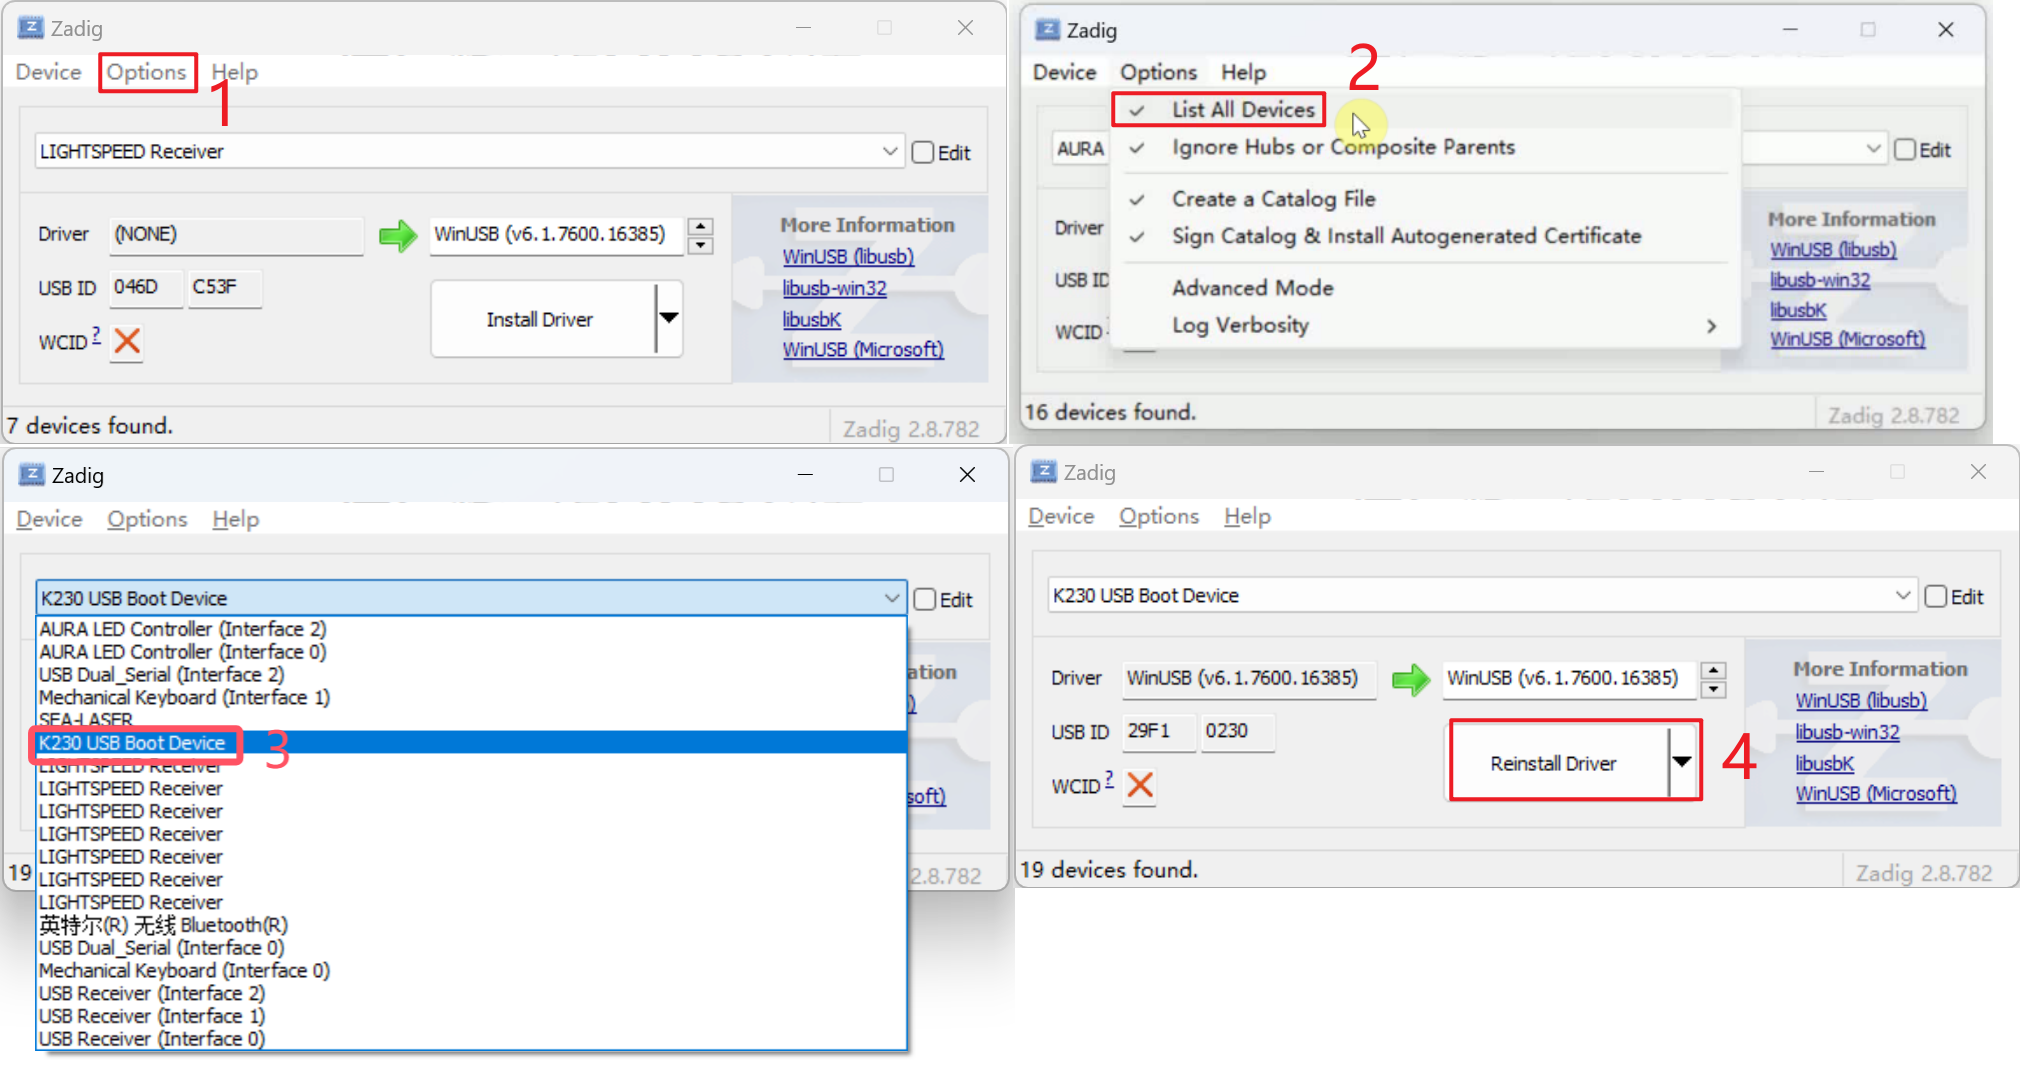Toggle Sign Catalog & Install Autogenerated Certificate

coord(1406,236)
